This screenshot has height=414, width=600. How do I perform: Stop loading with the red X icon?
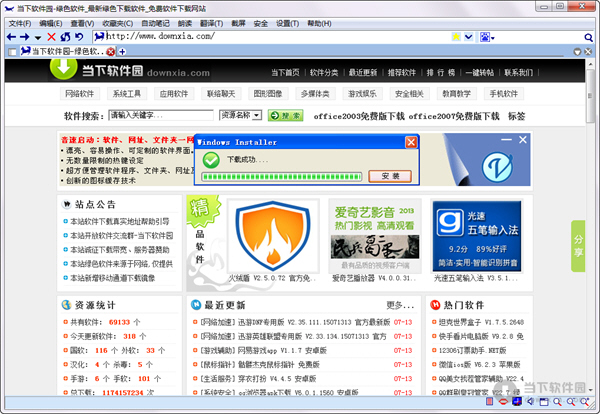point(51,37)
